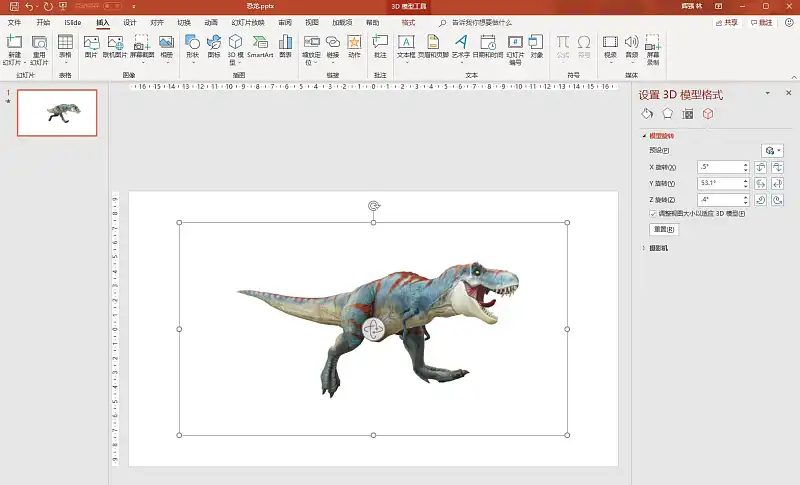Switch to the 设计 ribbon tab

[130, 21]
